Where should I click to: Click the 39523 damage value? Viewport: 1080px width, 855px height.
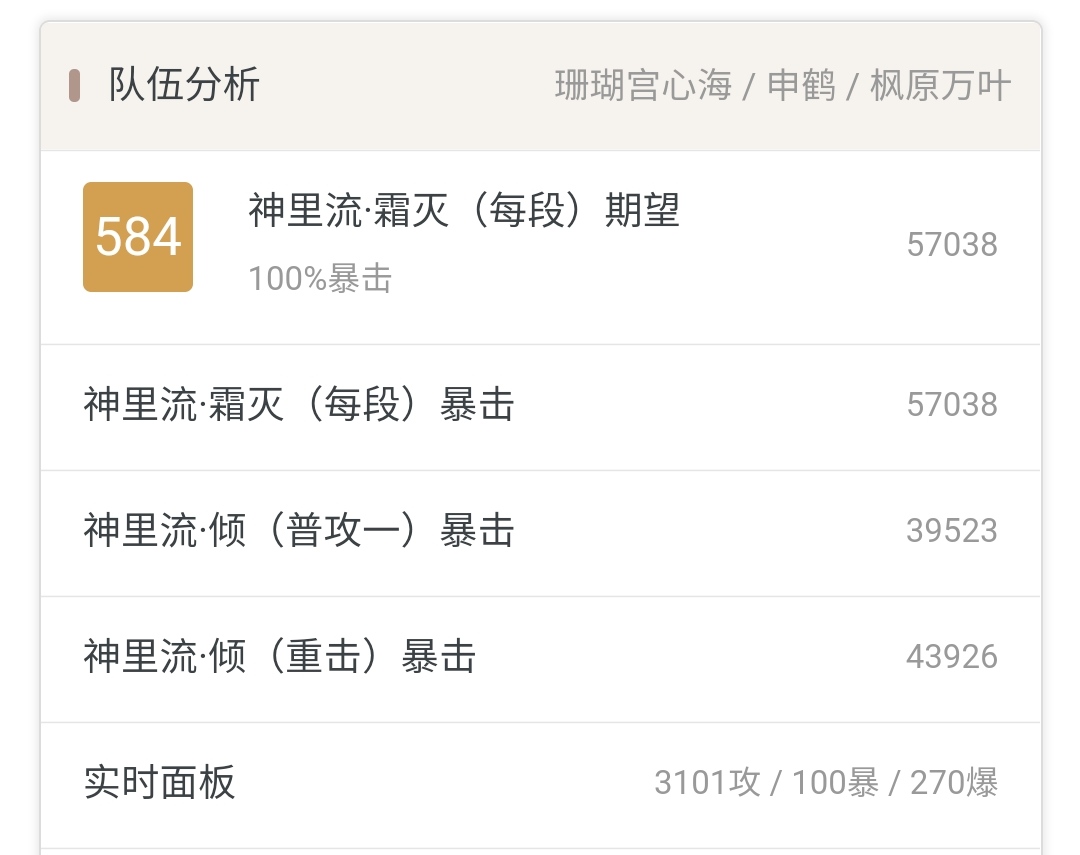click(952, 530)
